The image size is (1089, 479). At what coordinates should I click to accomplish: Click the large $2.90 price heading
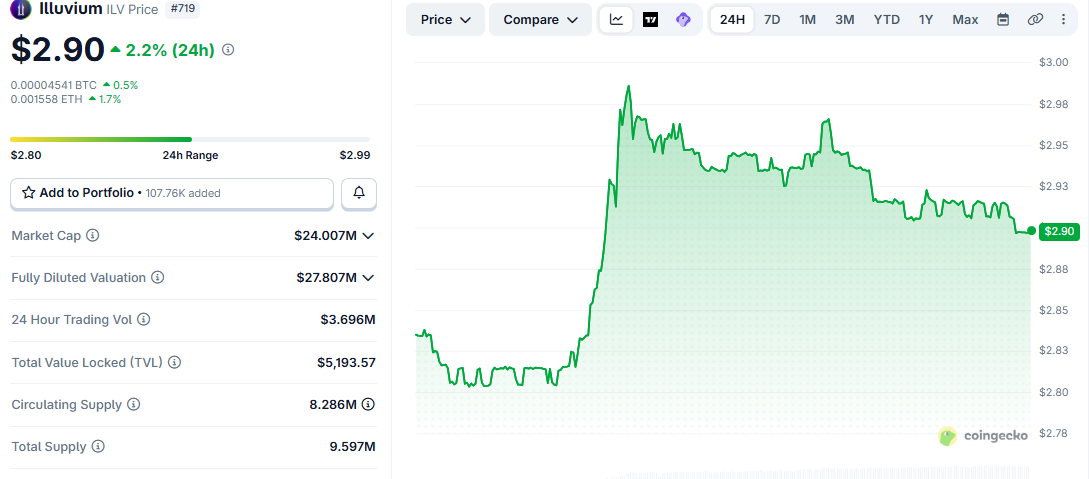(x=57, y=49)
